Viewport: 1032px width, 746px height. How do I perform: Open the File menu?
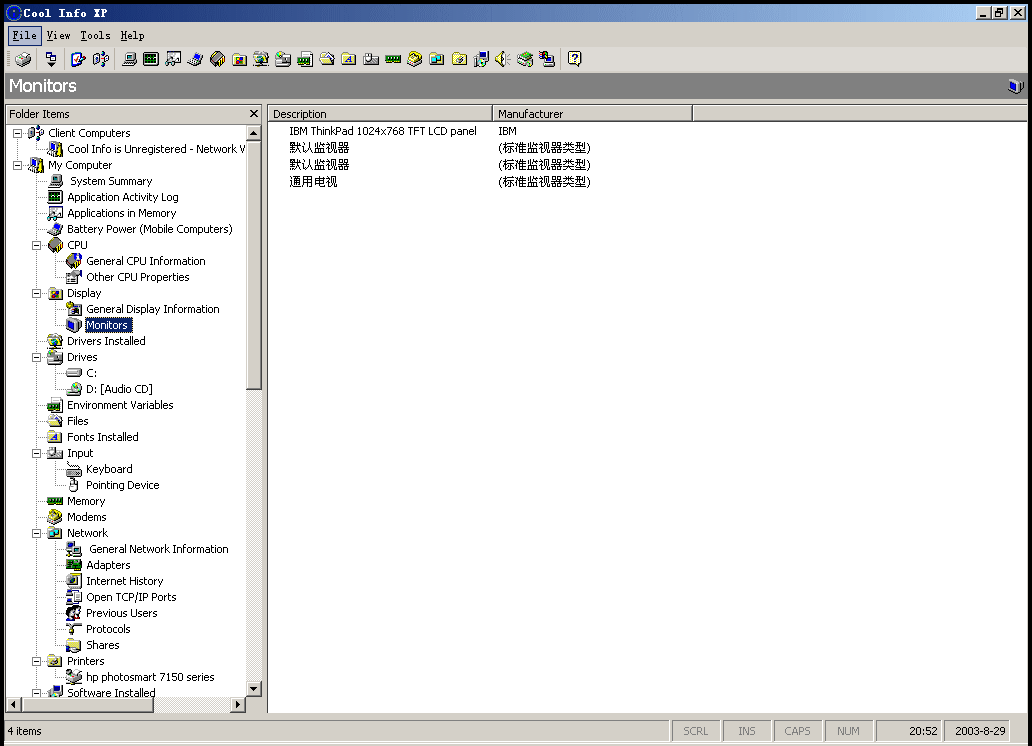pyautogui.click(x=24, y=36)
